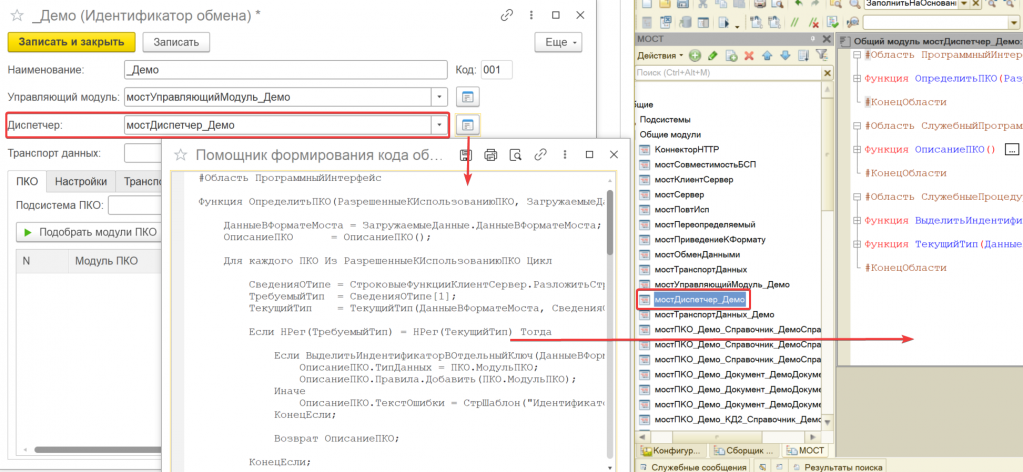
Task: Open print preview in code assistant window
Action: point(515,155)
